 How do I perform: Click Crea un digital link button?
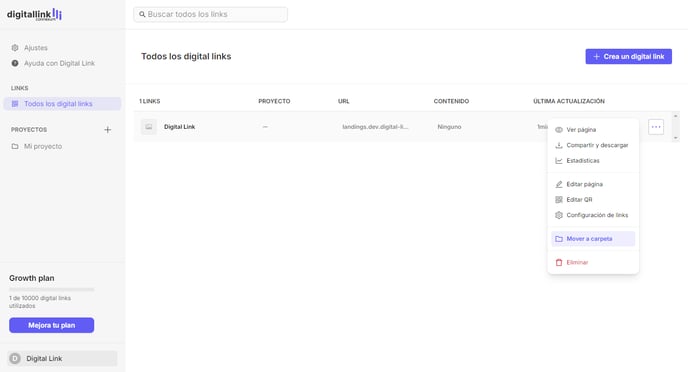click(x=628, y=57)
